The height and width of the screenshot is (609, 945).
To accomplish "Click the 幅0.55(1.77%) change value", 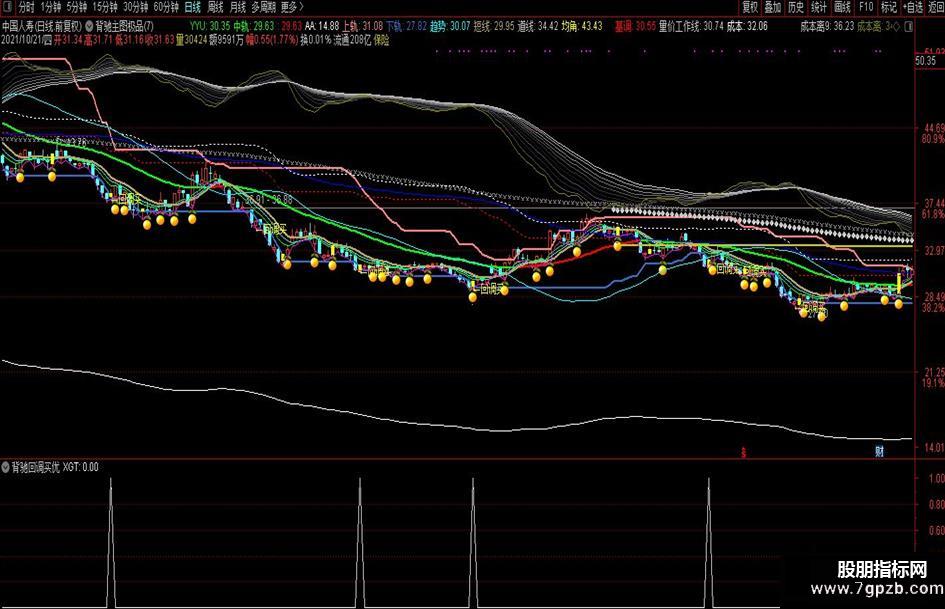I will tap(272, 40).
